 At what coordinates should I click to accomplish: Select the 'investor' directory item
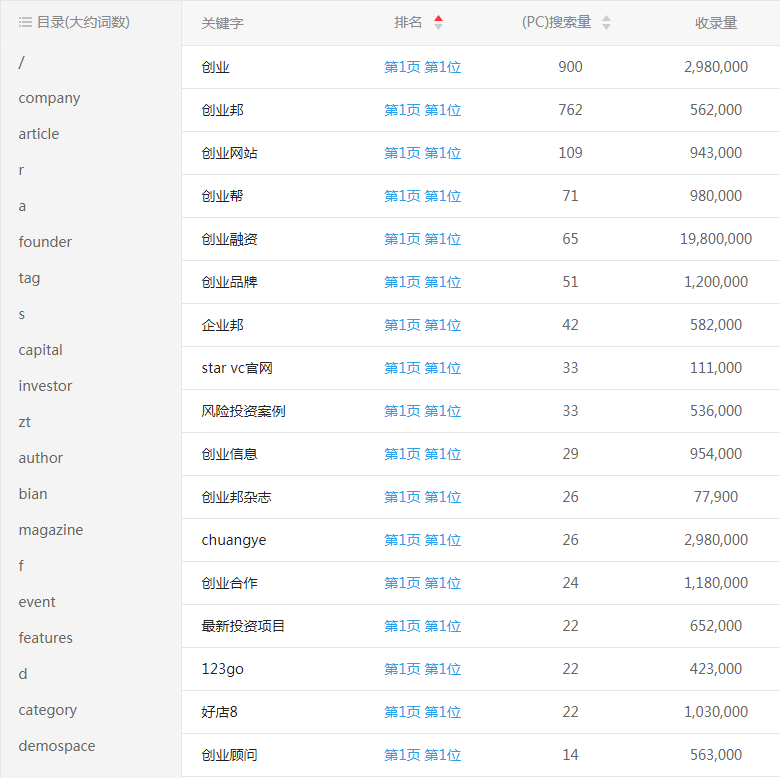point(45,386)
